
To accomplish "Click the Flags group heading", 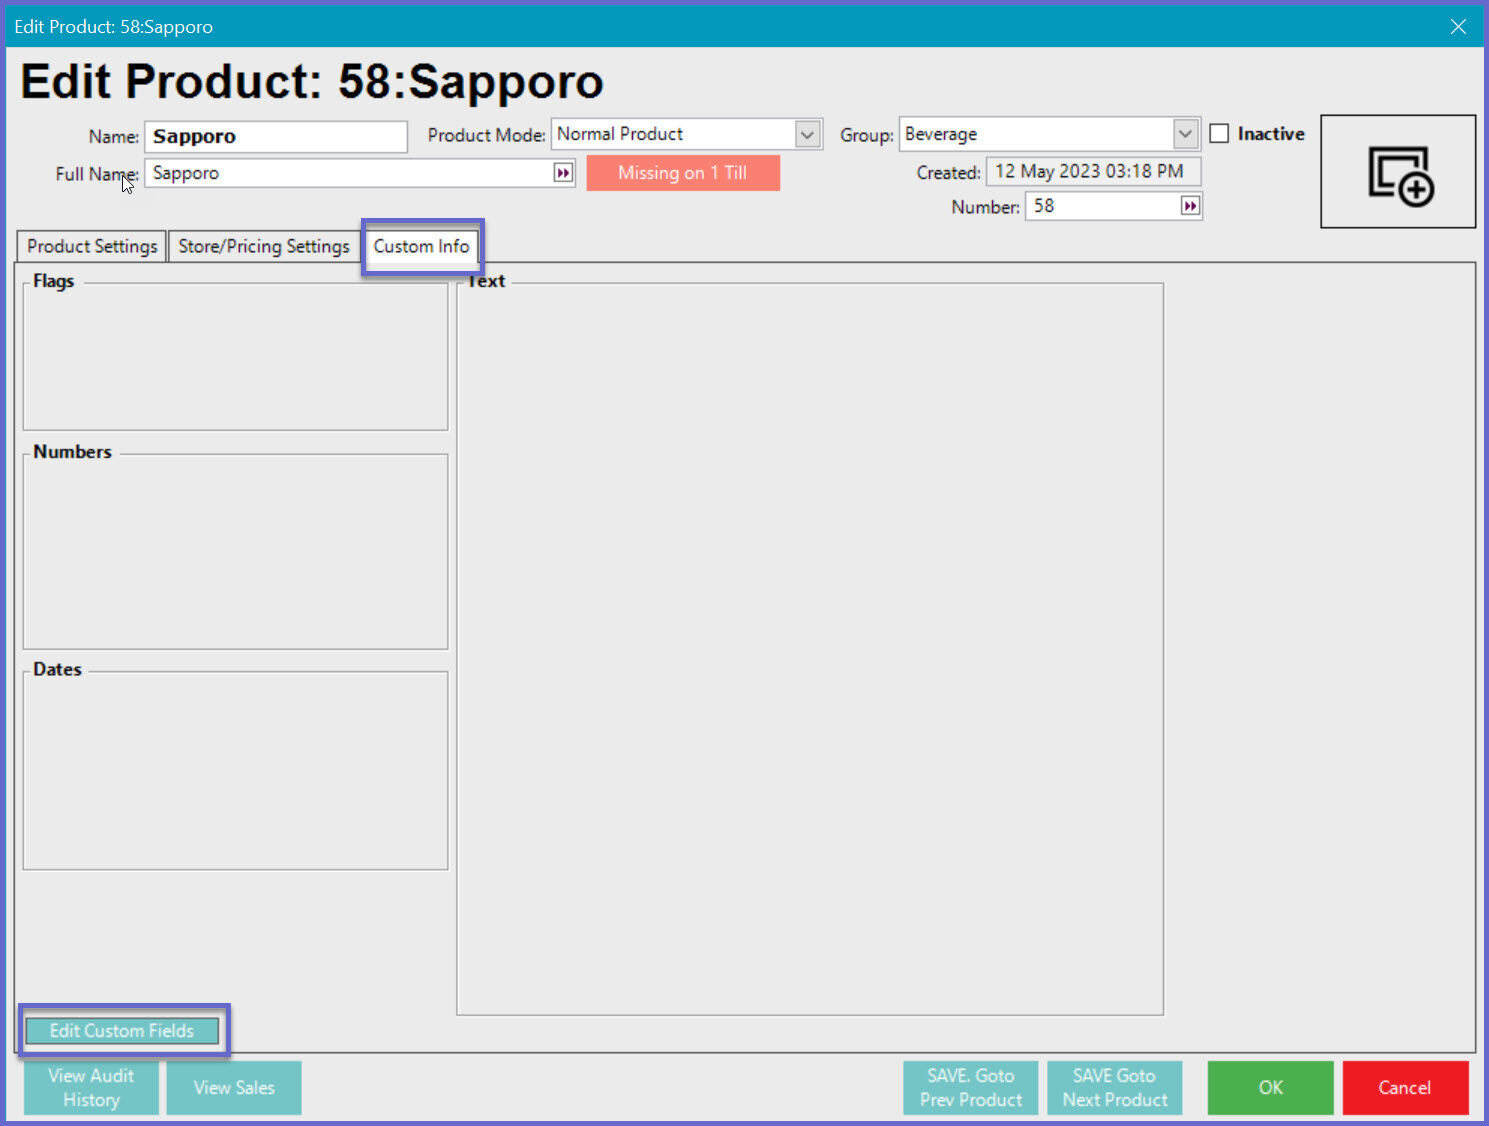I will coord(54,281).
